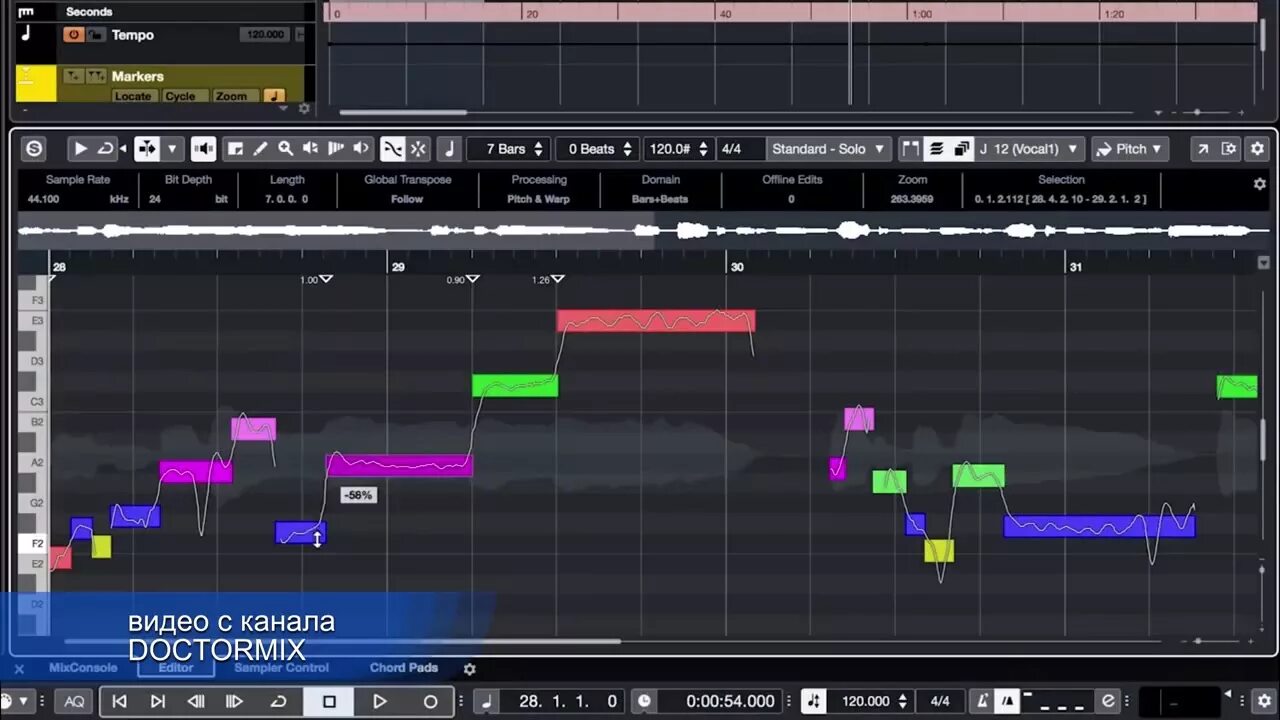Toggle Audition Loop in the editor toolbar
Screen dimensions: 1280x720
click(105, 149)
